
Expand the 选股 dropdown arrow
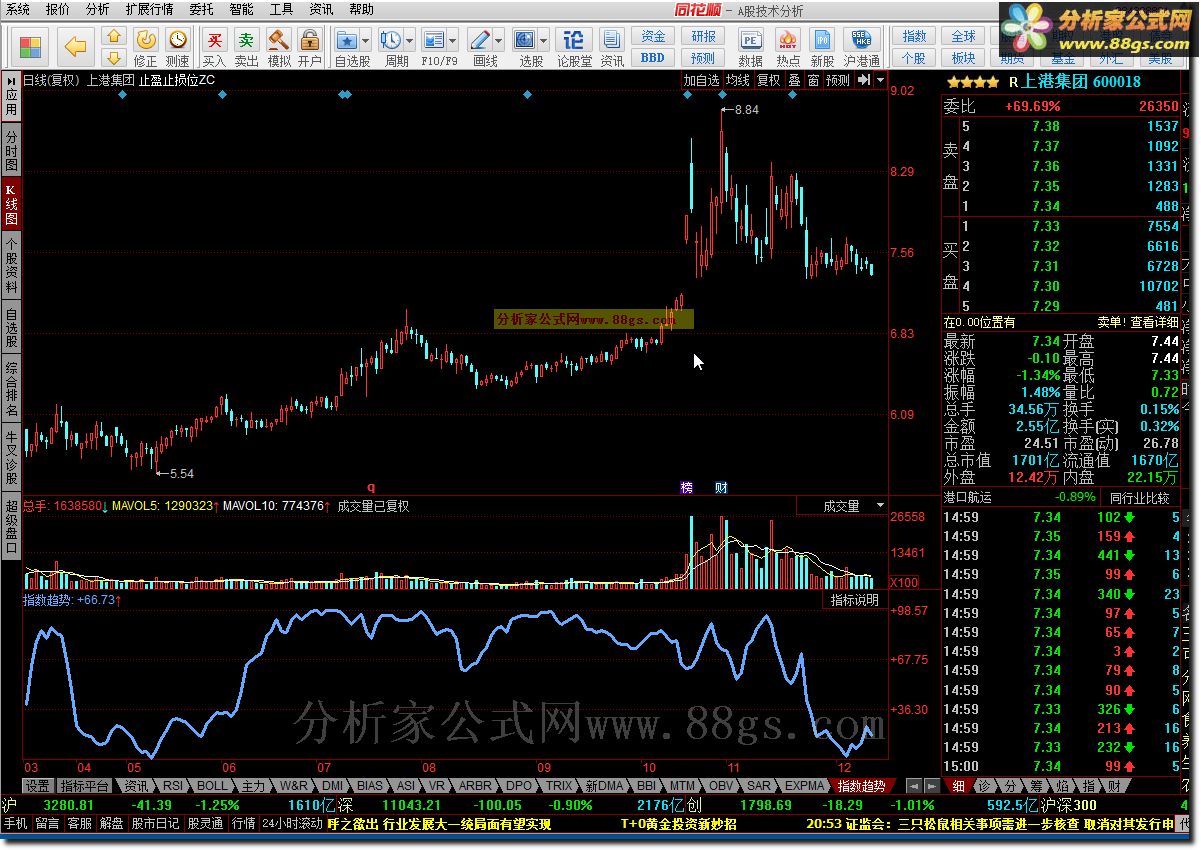click(544, 41)
